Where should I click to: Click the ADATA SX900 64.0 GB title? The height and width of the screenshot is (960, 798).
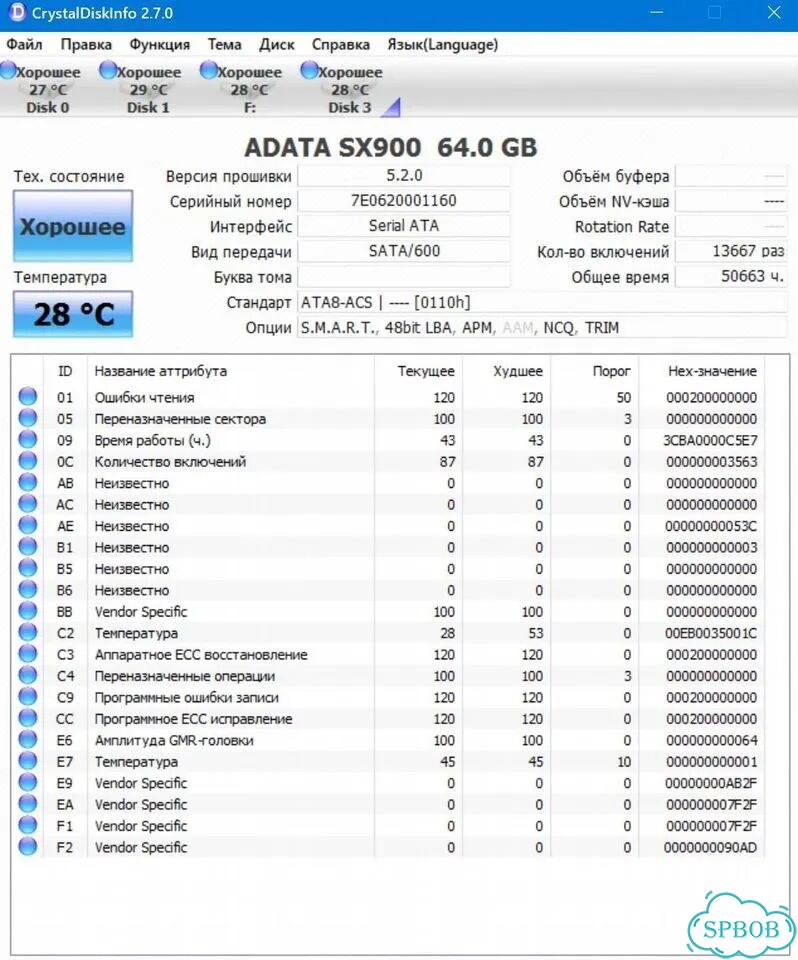tap(391, 148)
